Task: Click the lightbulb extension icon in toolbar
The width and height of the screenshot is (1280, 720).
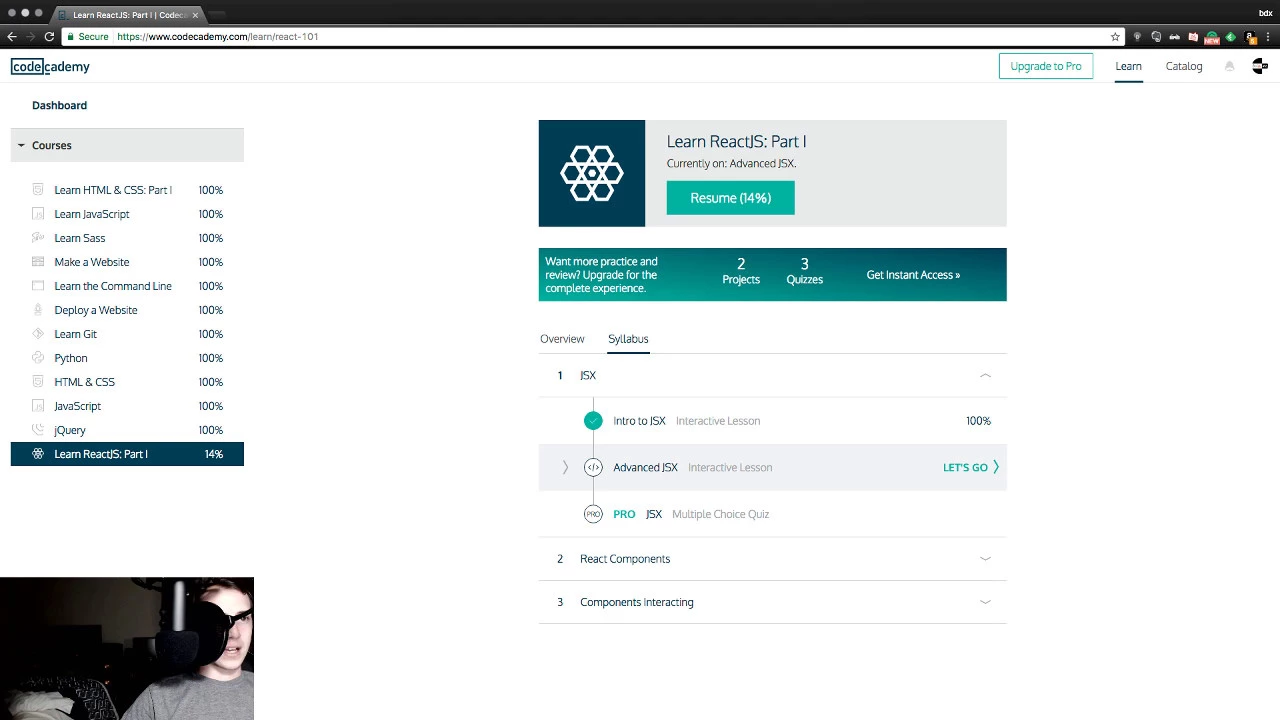Action: click(1137, 36)
